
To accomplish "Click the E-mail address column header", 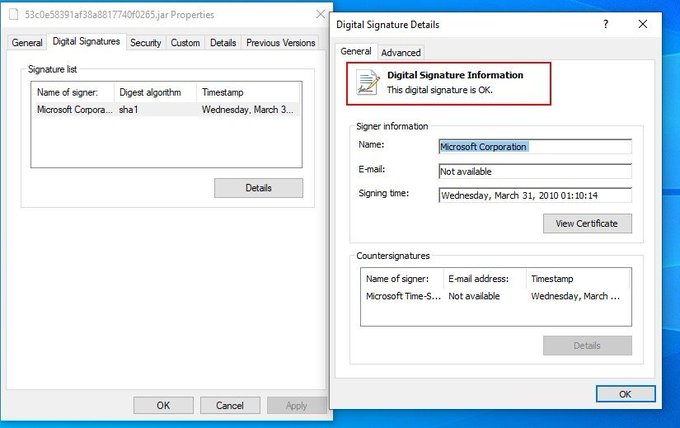I will (x=485, y=279).
